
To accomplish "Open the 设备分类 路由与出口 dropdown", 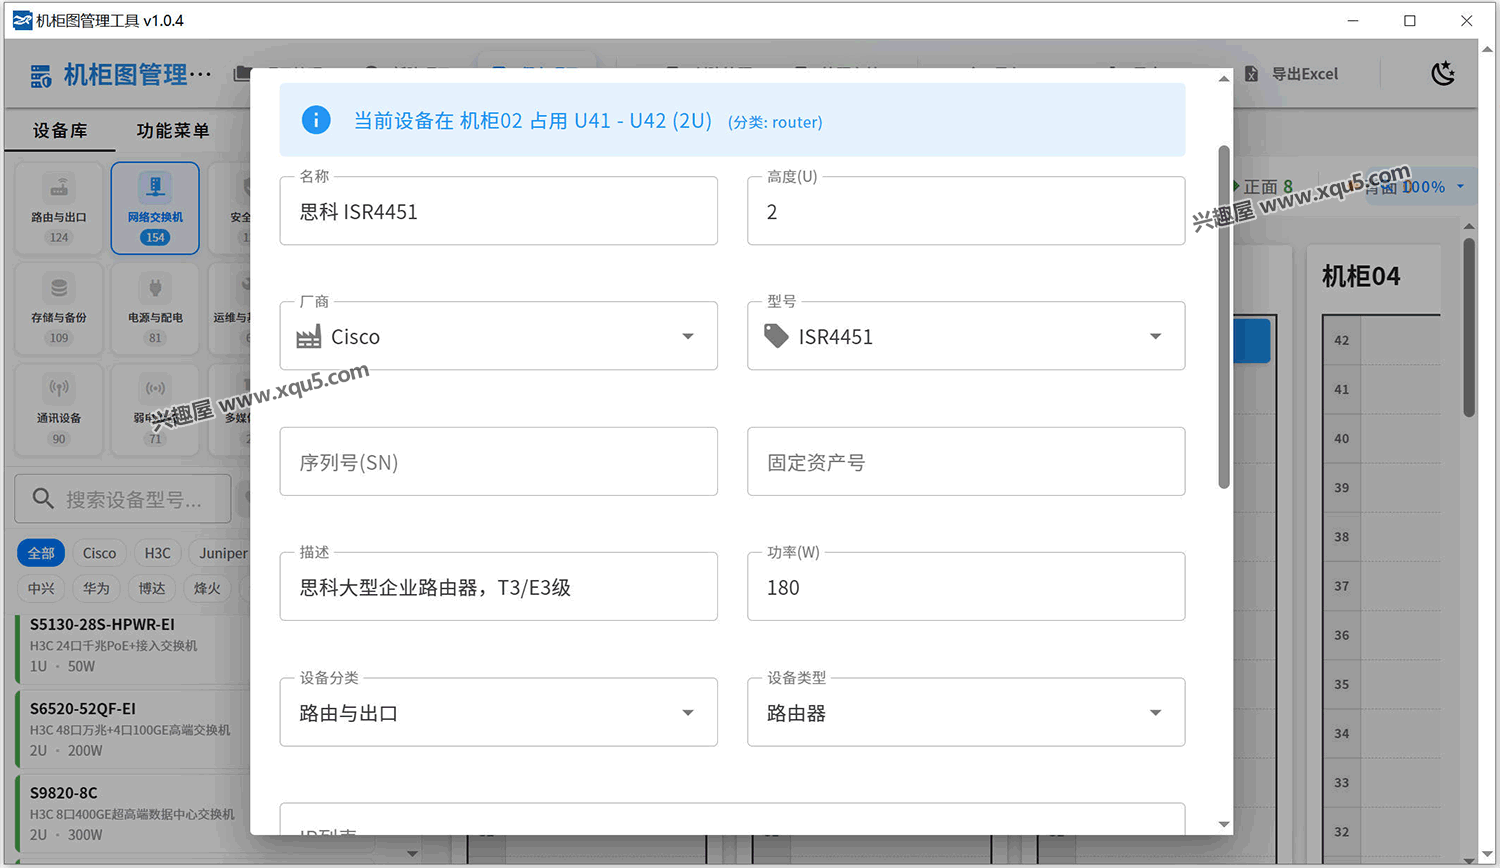I will point(498,712).
